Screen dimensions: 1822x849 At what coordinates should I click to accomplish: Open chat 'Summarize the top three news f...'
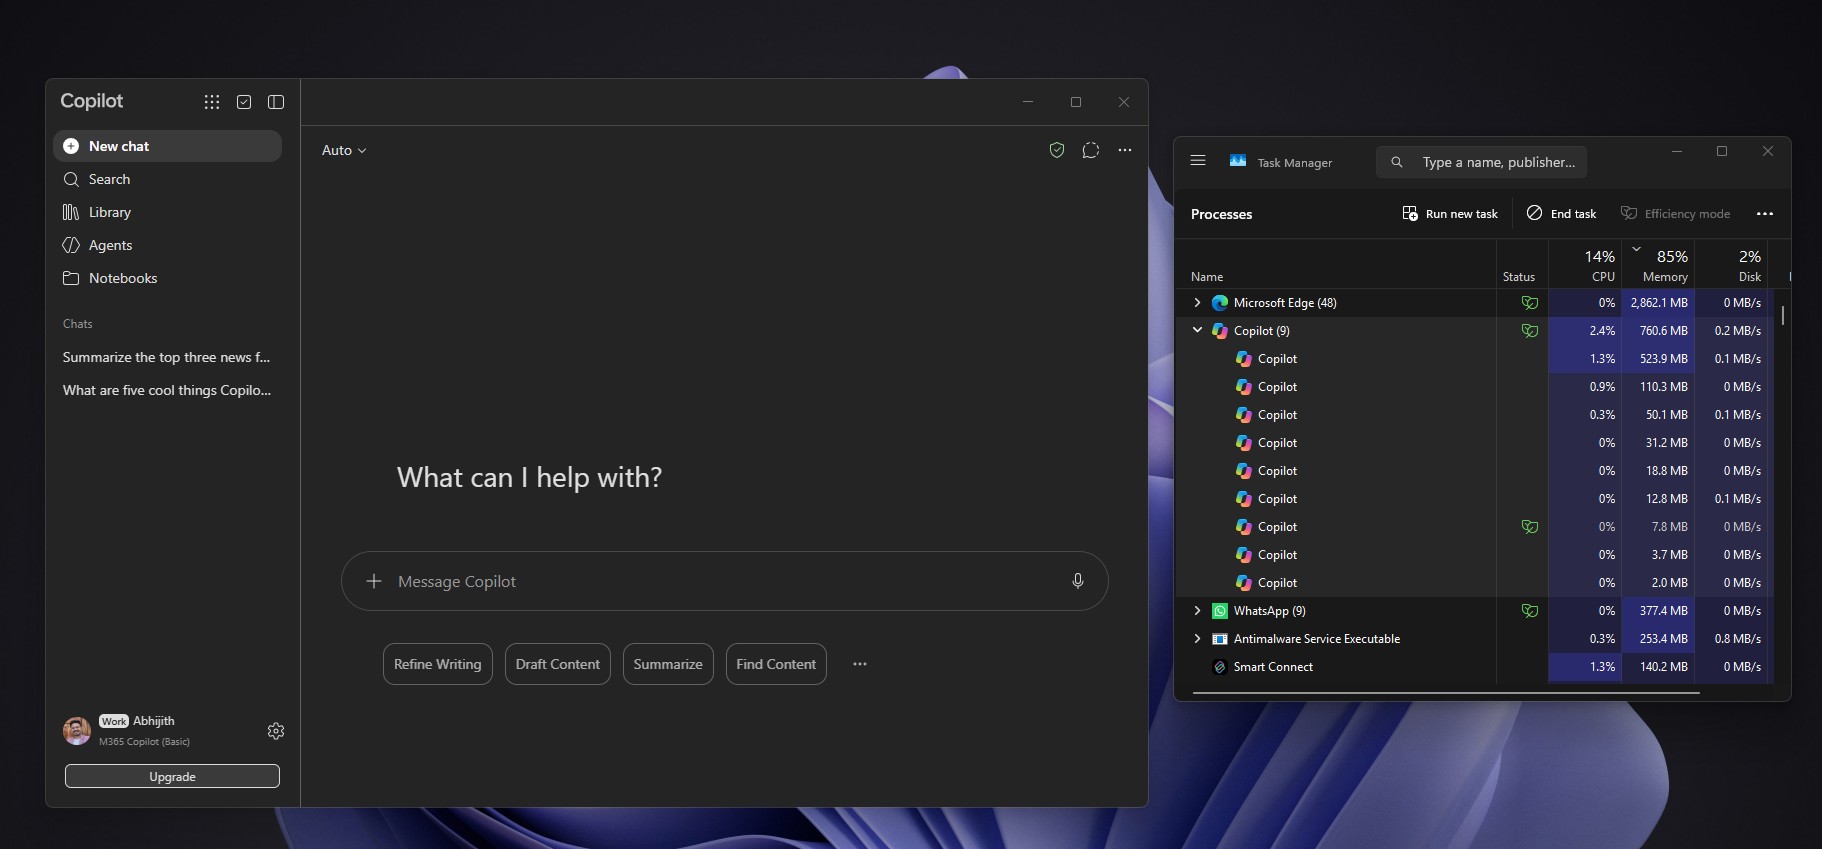click(x=167, y=357)
